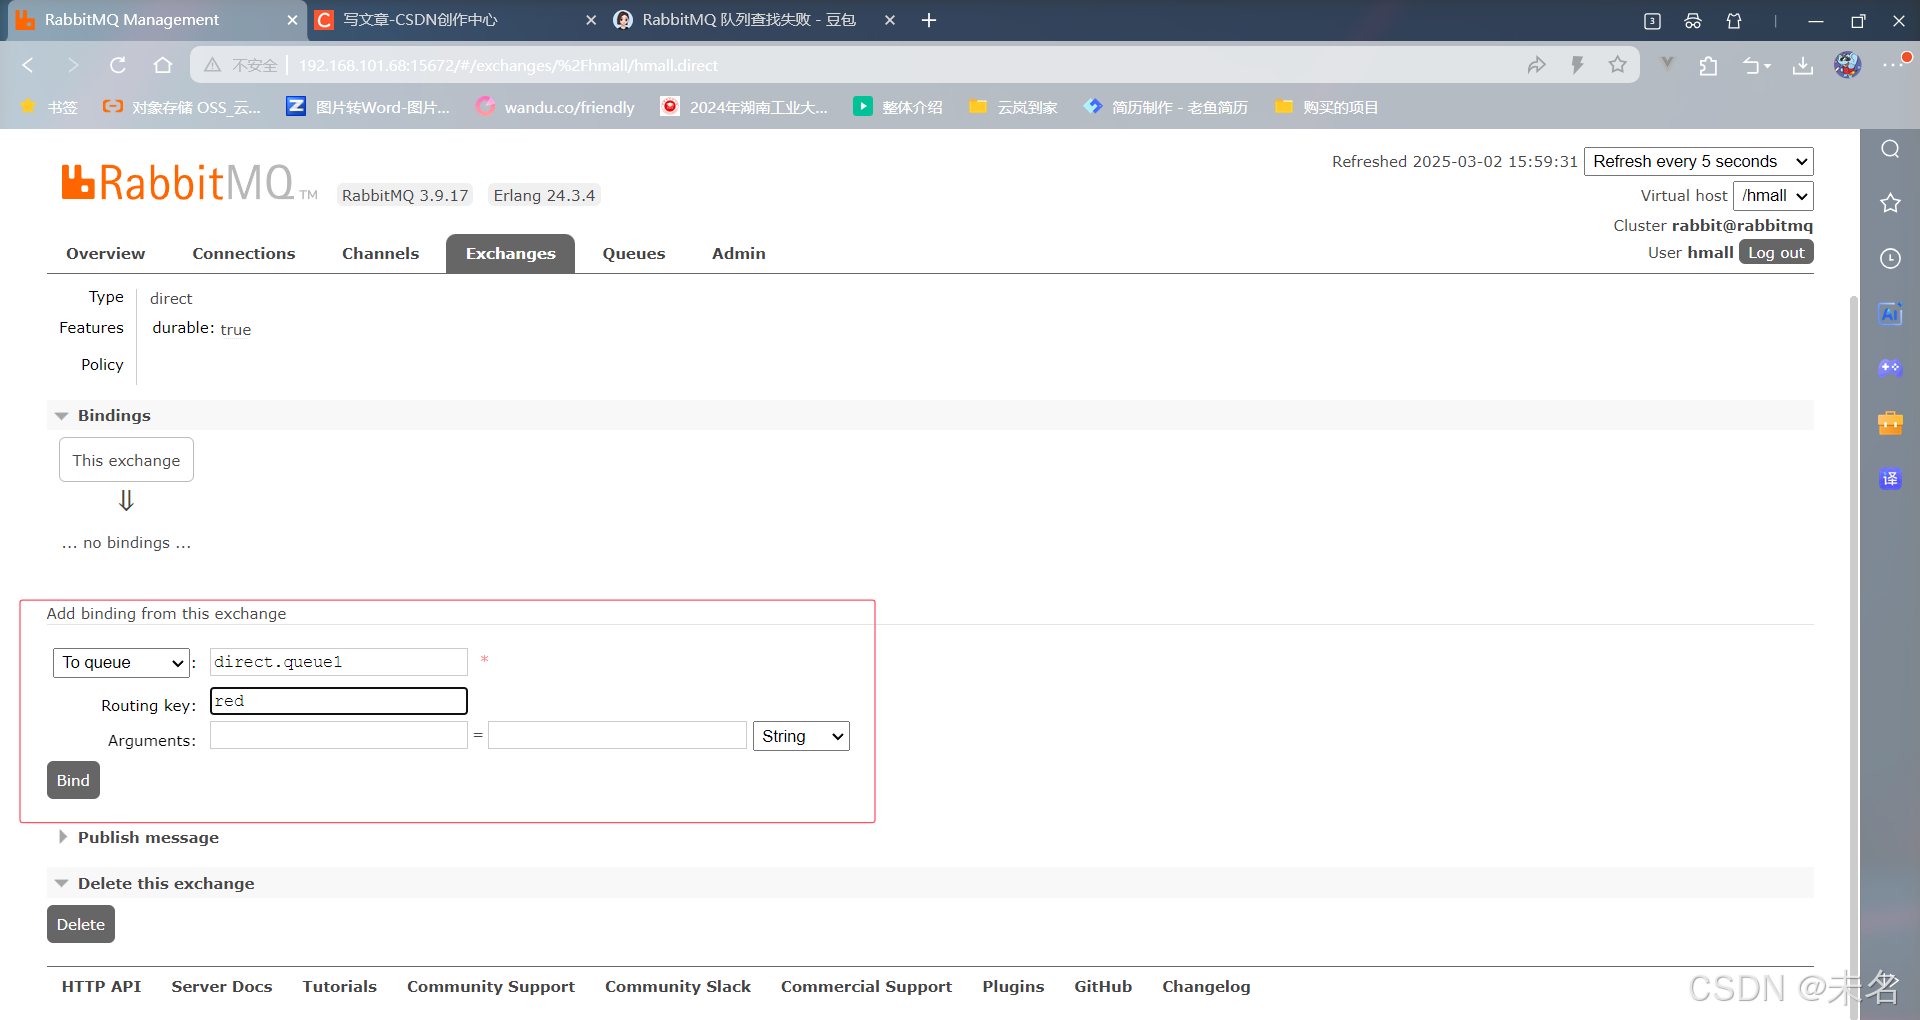1920x1020 pixels.
Task: Open the Plugins footer link
Action: tap(1013, 986)
